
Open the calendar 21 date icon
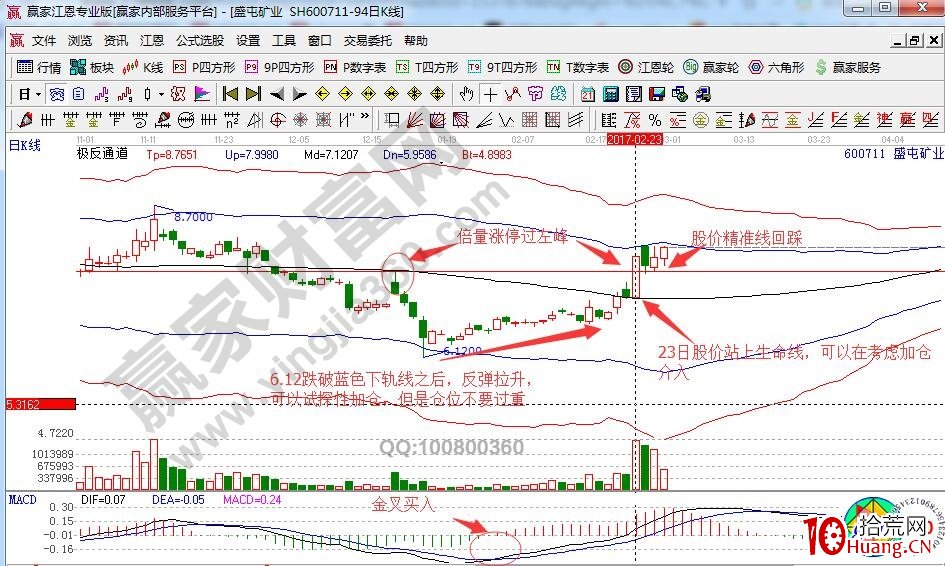click(x=588, y=94)
